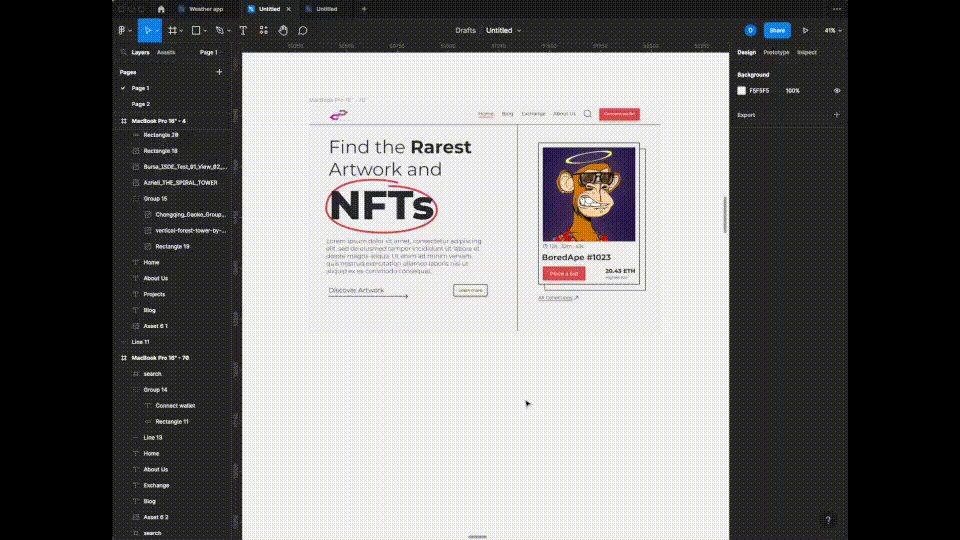Select the Frame tool

pyautogui.click(x=172, y=31)
